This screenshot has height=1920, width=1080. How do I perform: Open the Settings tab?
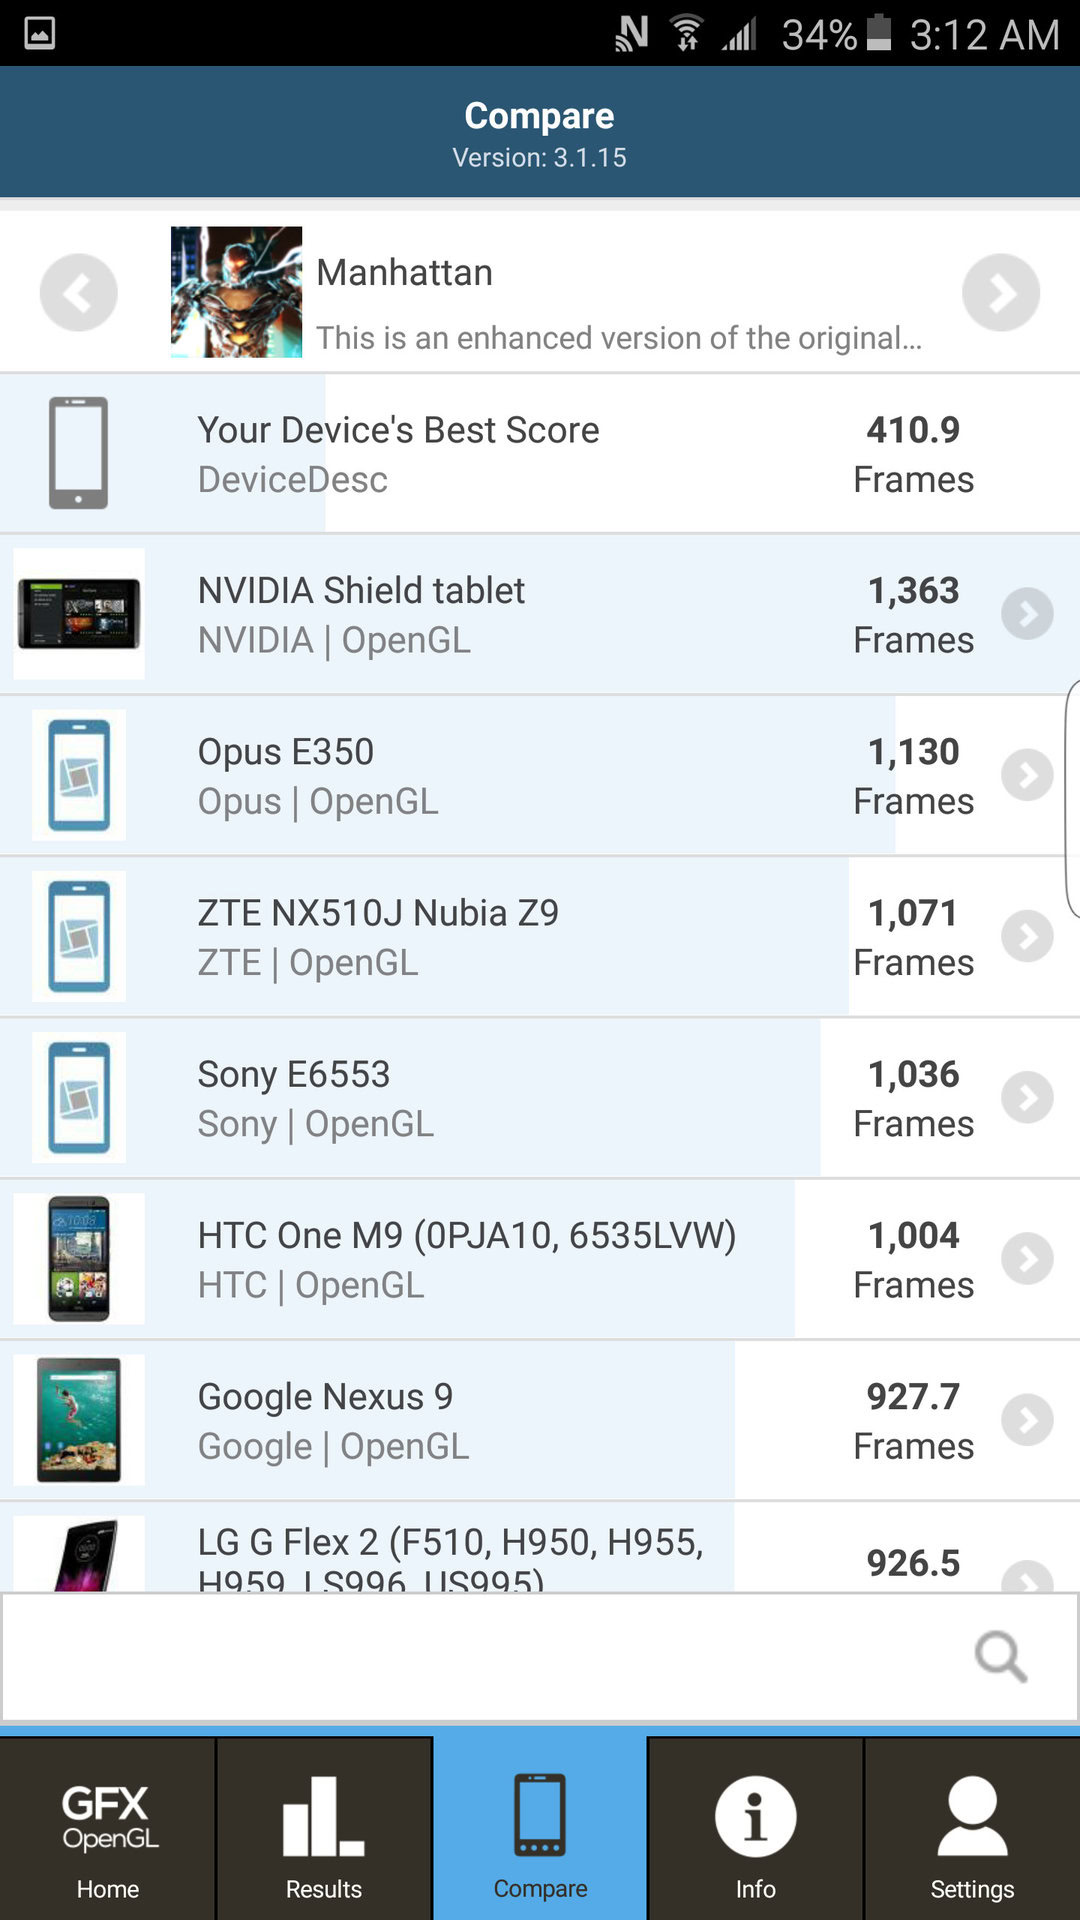tap(972, 1828)
